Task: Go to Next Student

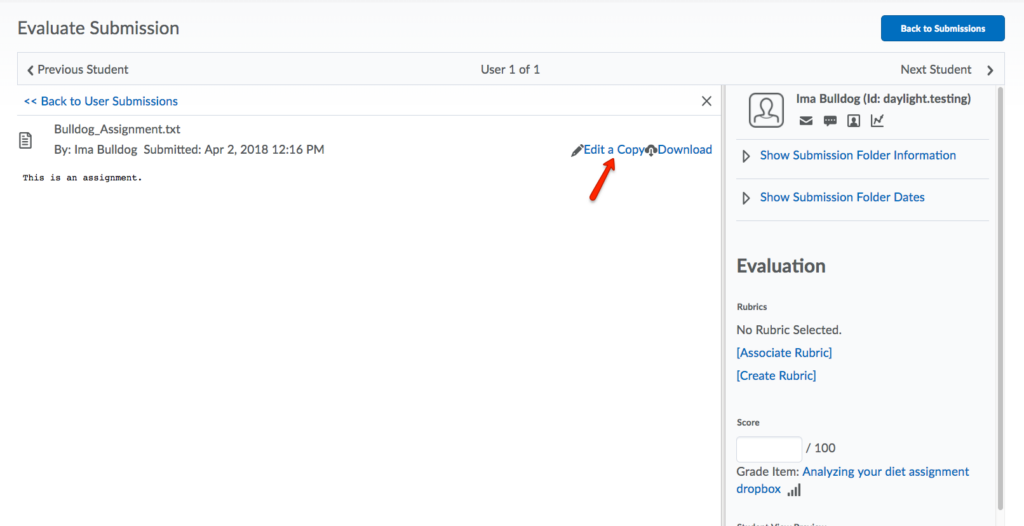Action: (x=946, y=70)
